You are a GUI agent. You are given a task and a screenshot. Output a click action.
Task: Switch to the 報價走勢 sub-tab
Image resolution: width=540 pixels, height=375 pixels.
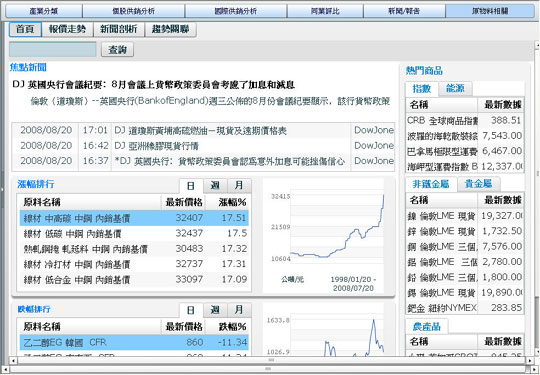67,29
